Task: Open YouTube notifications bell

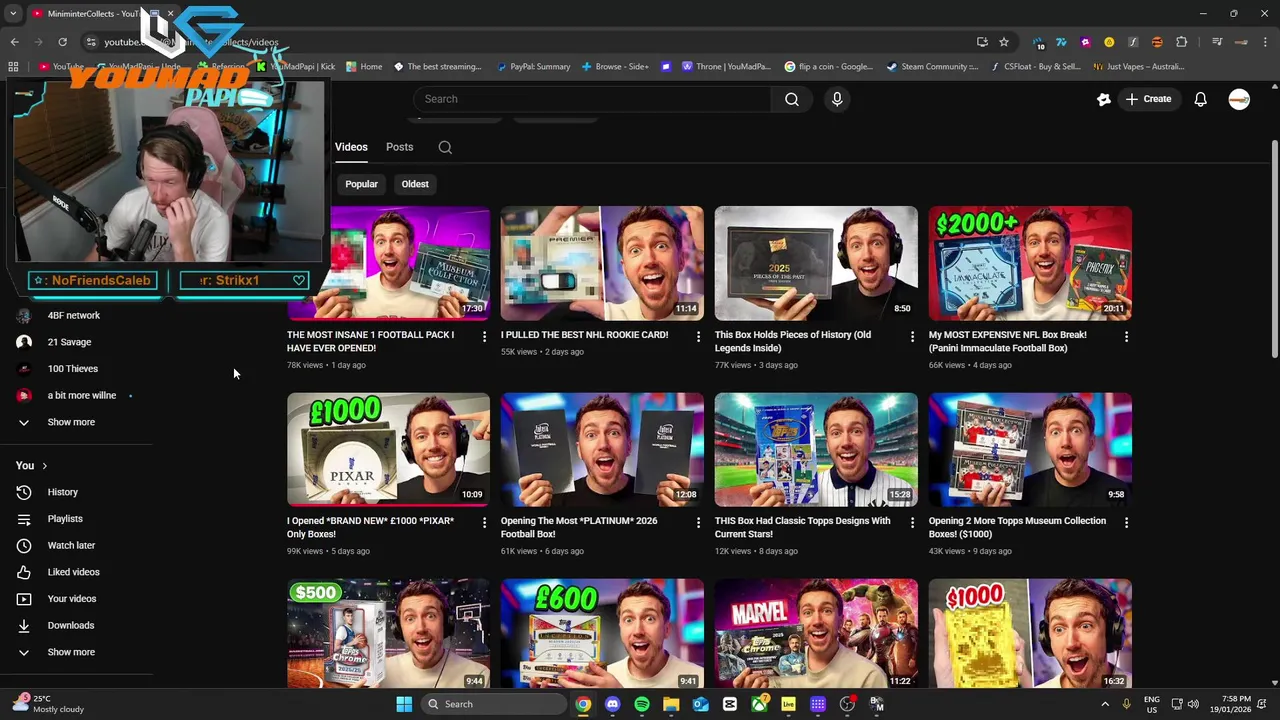Action: point(1200,99)
